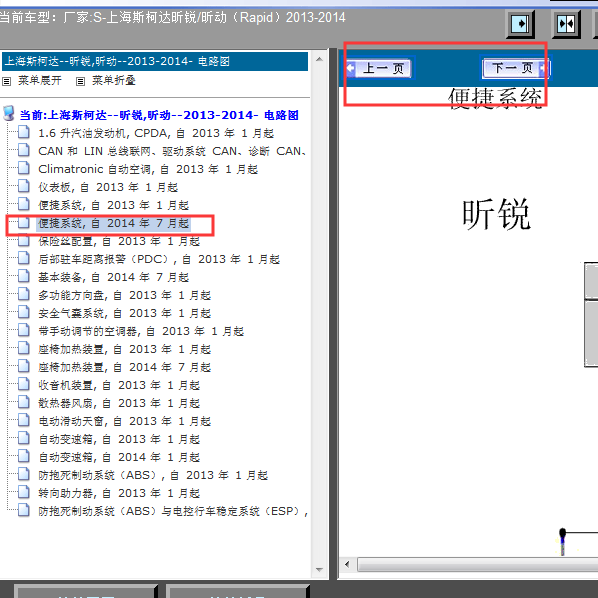Image resolution: width=598 pixels, height=598 pixels.
Task: Click the diagram horizontal scrollbar thumb
Action: (477, 564)
